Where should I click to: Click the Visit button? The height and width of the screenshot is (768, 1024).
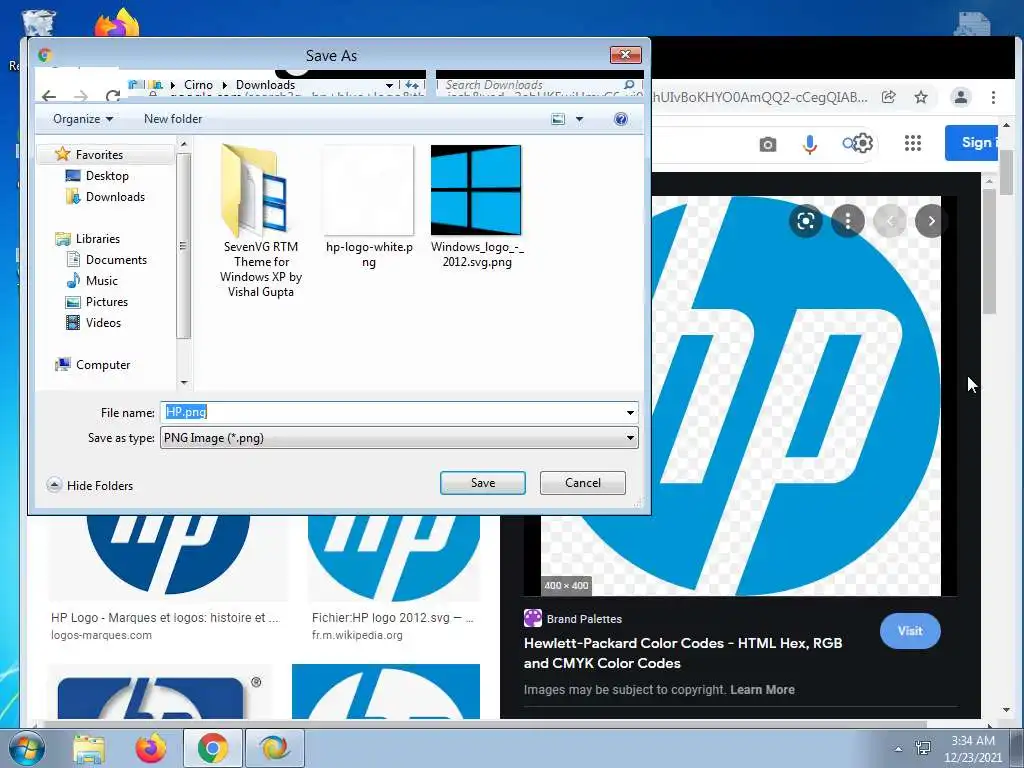pyautogui.click(x=910, y=631)
